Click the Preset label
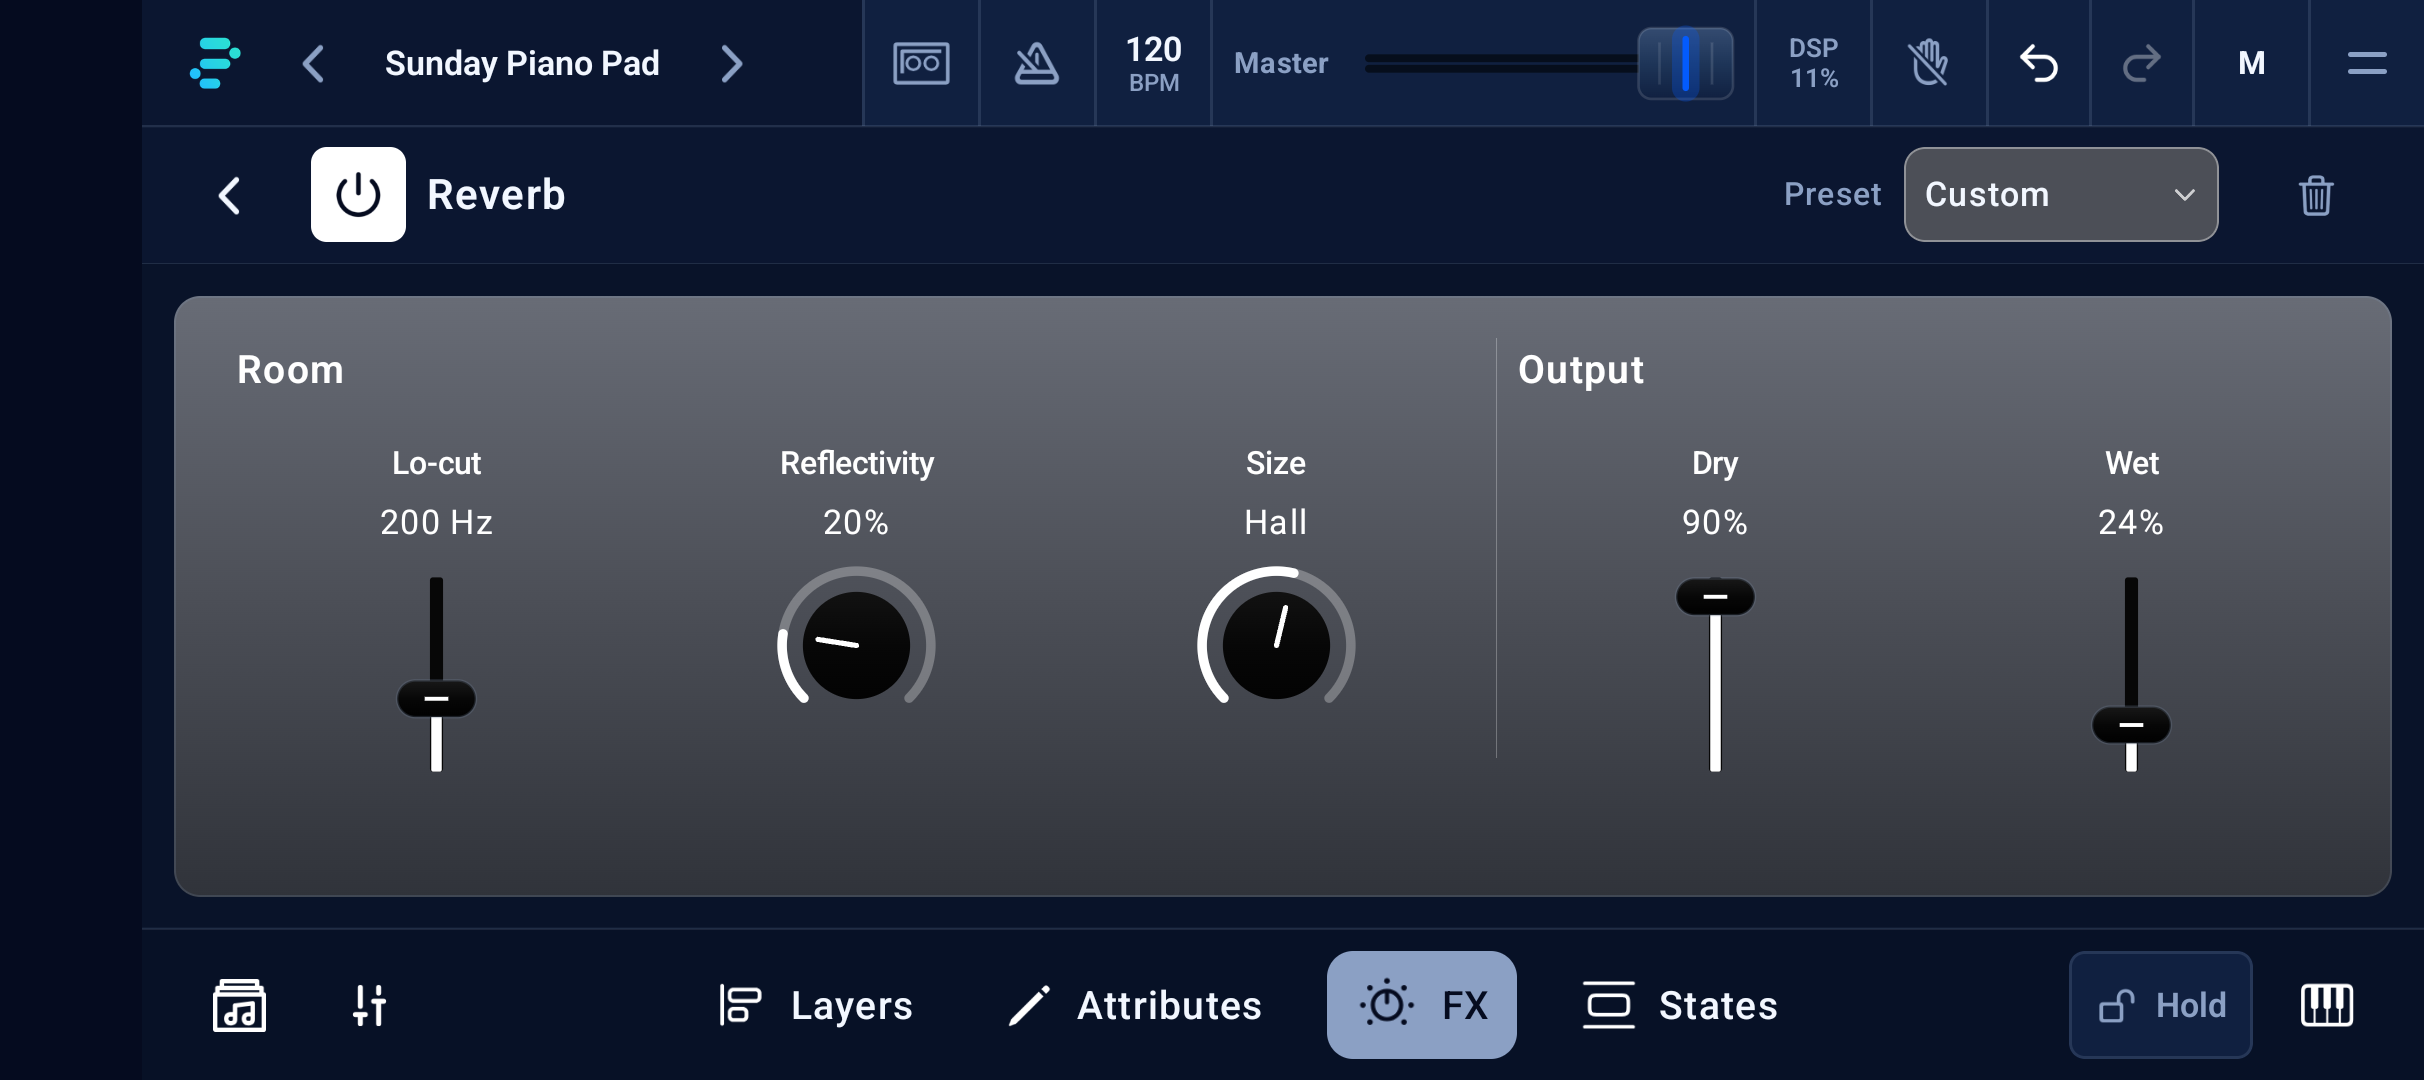This screenshot has width=2424, height=1080. click(x=1832, y=194)
